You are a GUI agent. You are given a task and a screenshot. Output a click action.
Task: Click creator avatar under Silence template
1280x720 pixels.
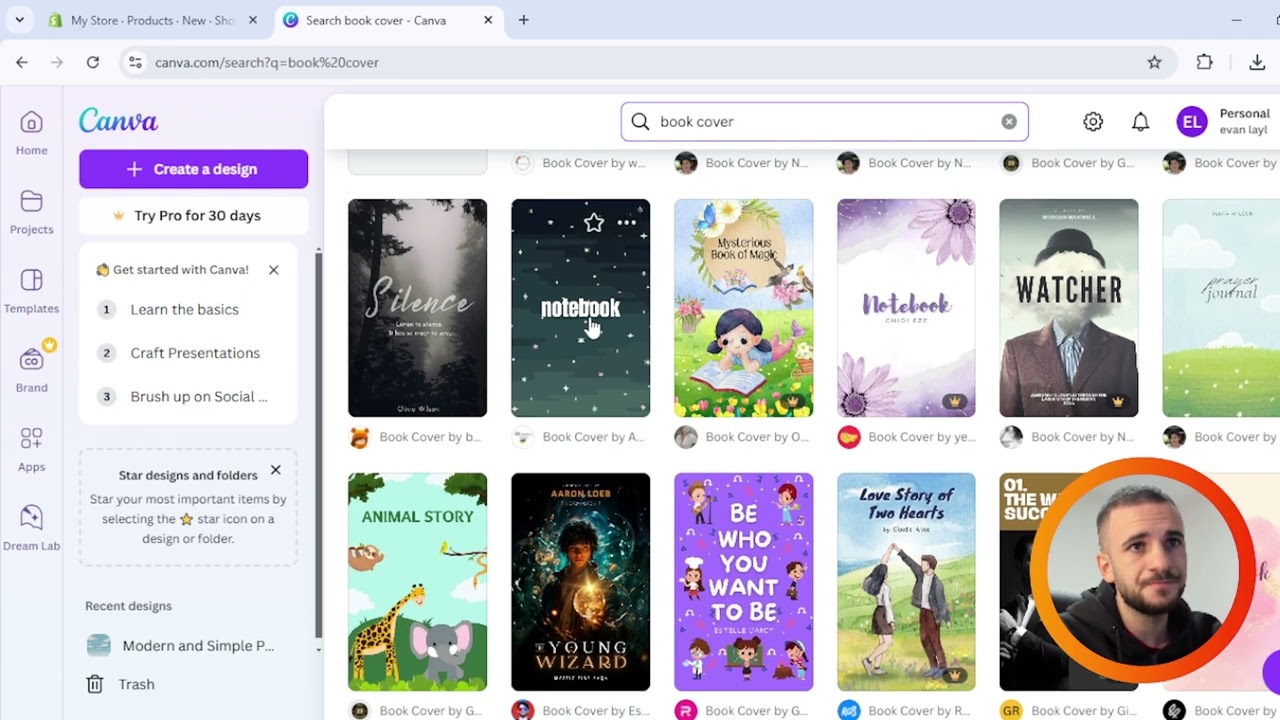359,437
